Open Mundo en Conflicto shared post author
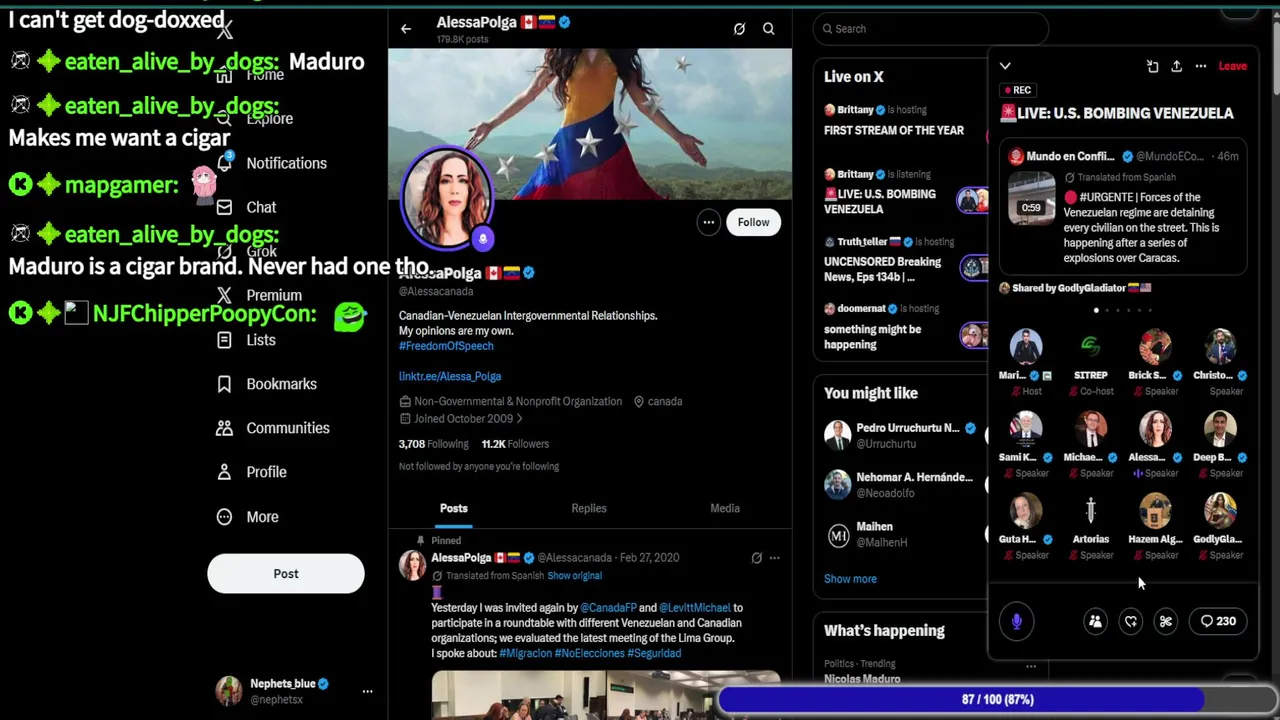 [1069, 156]
